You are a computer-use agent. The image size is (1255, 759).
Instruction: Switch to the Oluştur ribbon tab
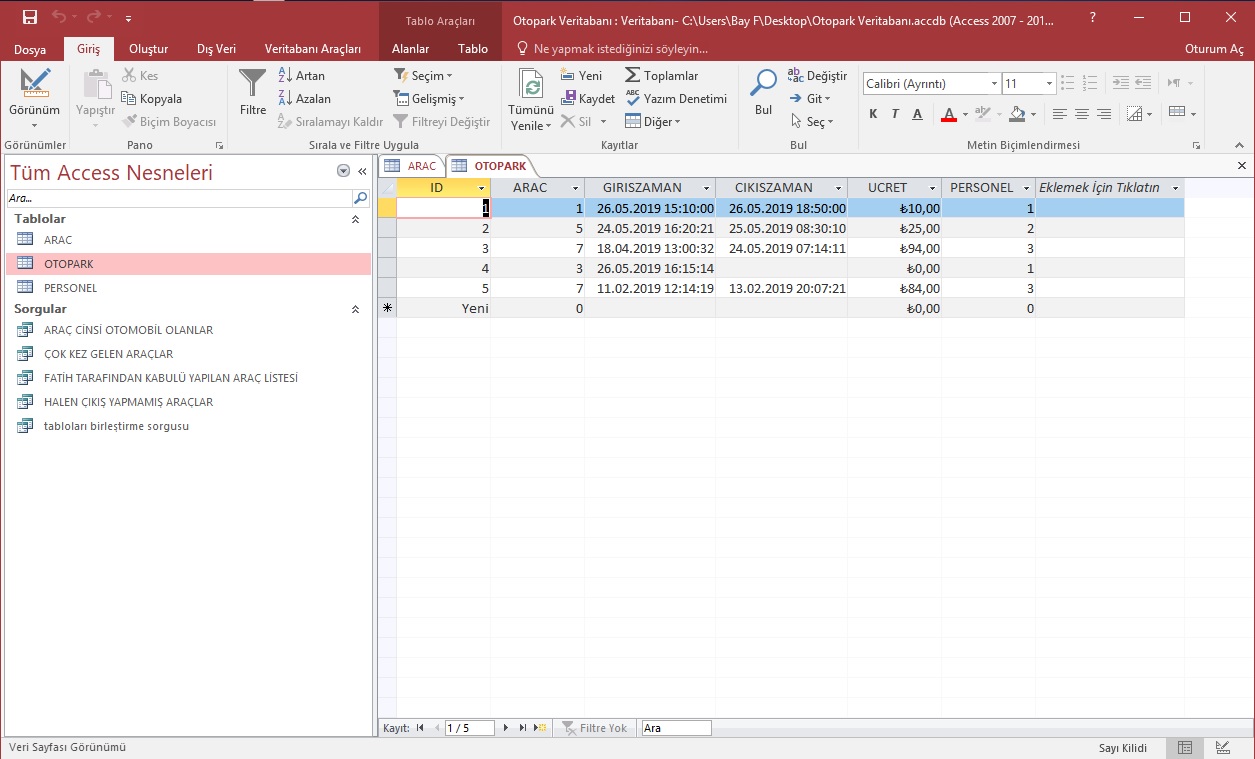(x=148, y=48)
